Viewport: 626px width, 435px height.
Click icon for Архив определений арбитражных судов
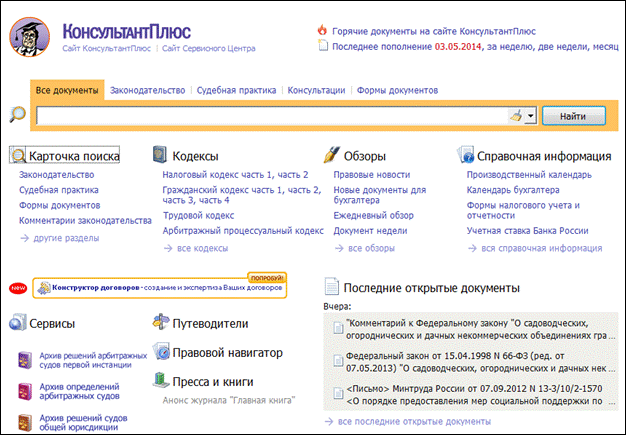point(25,392)
